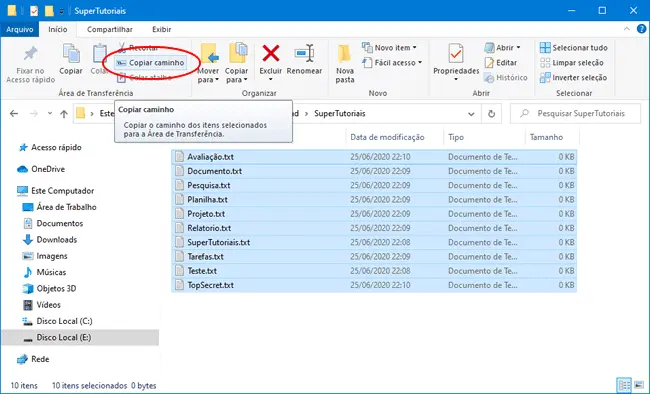Click the Copiar icon in Área de Transferência
The width and height of the screenshot is (650, 394).
(x=71, y=54)
